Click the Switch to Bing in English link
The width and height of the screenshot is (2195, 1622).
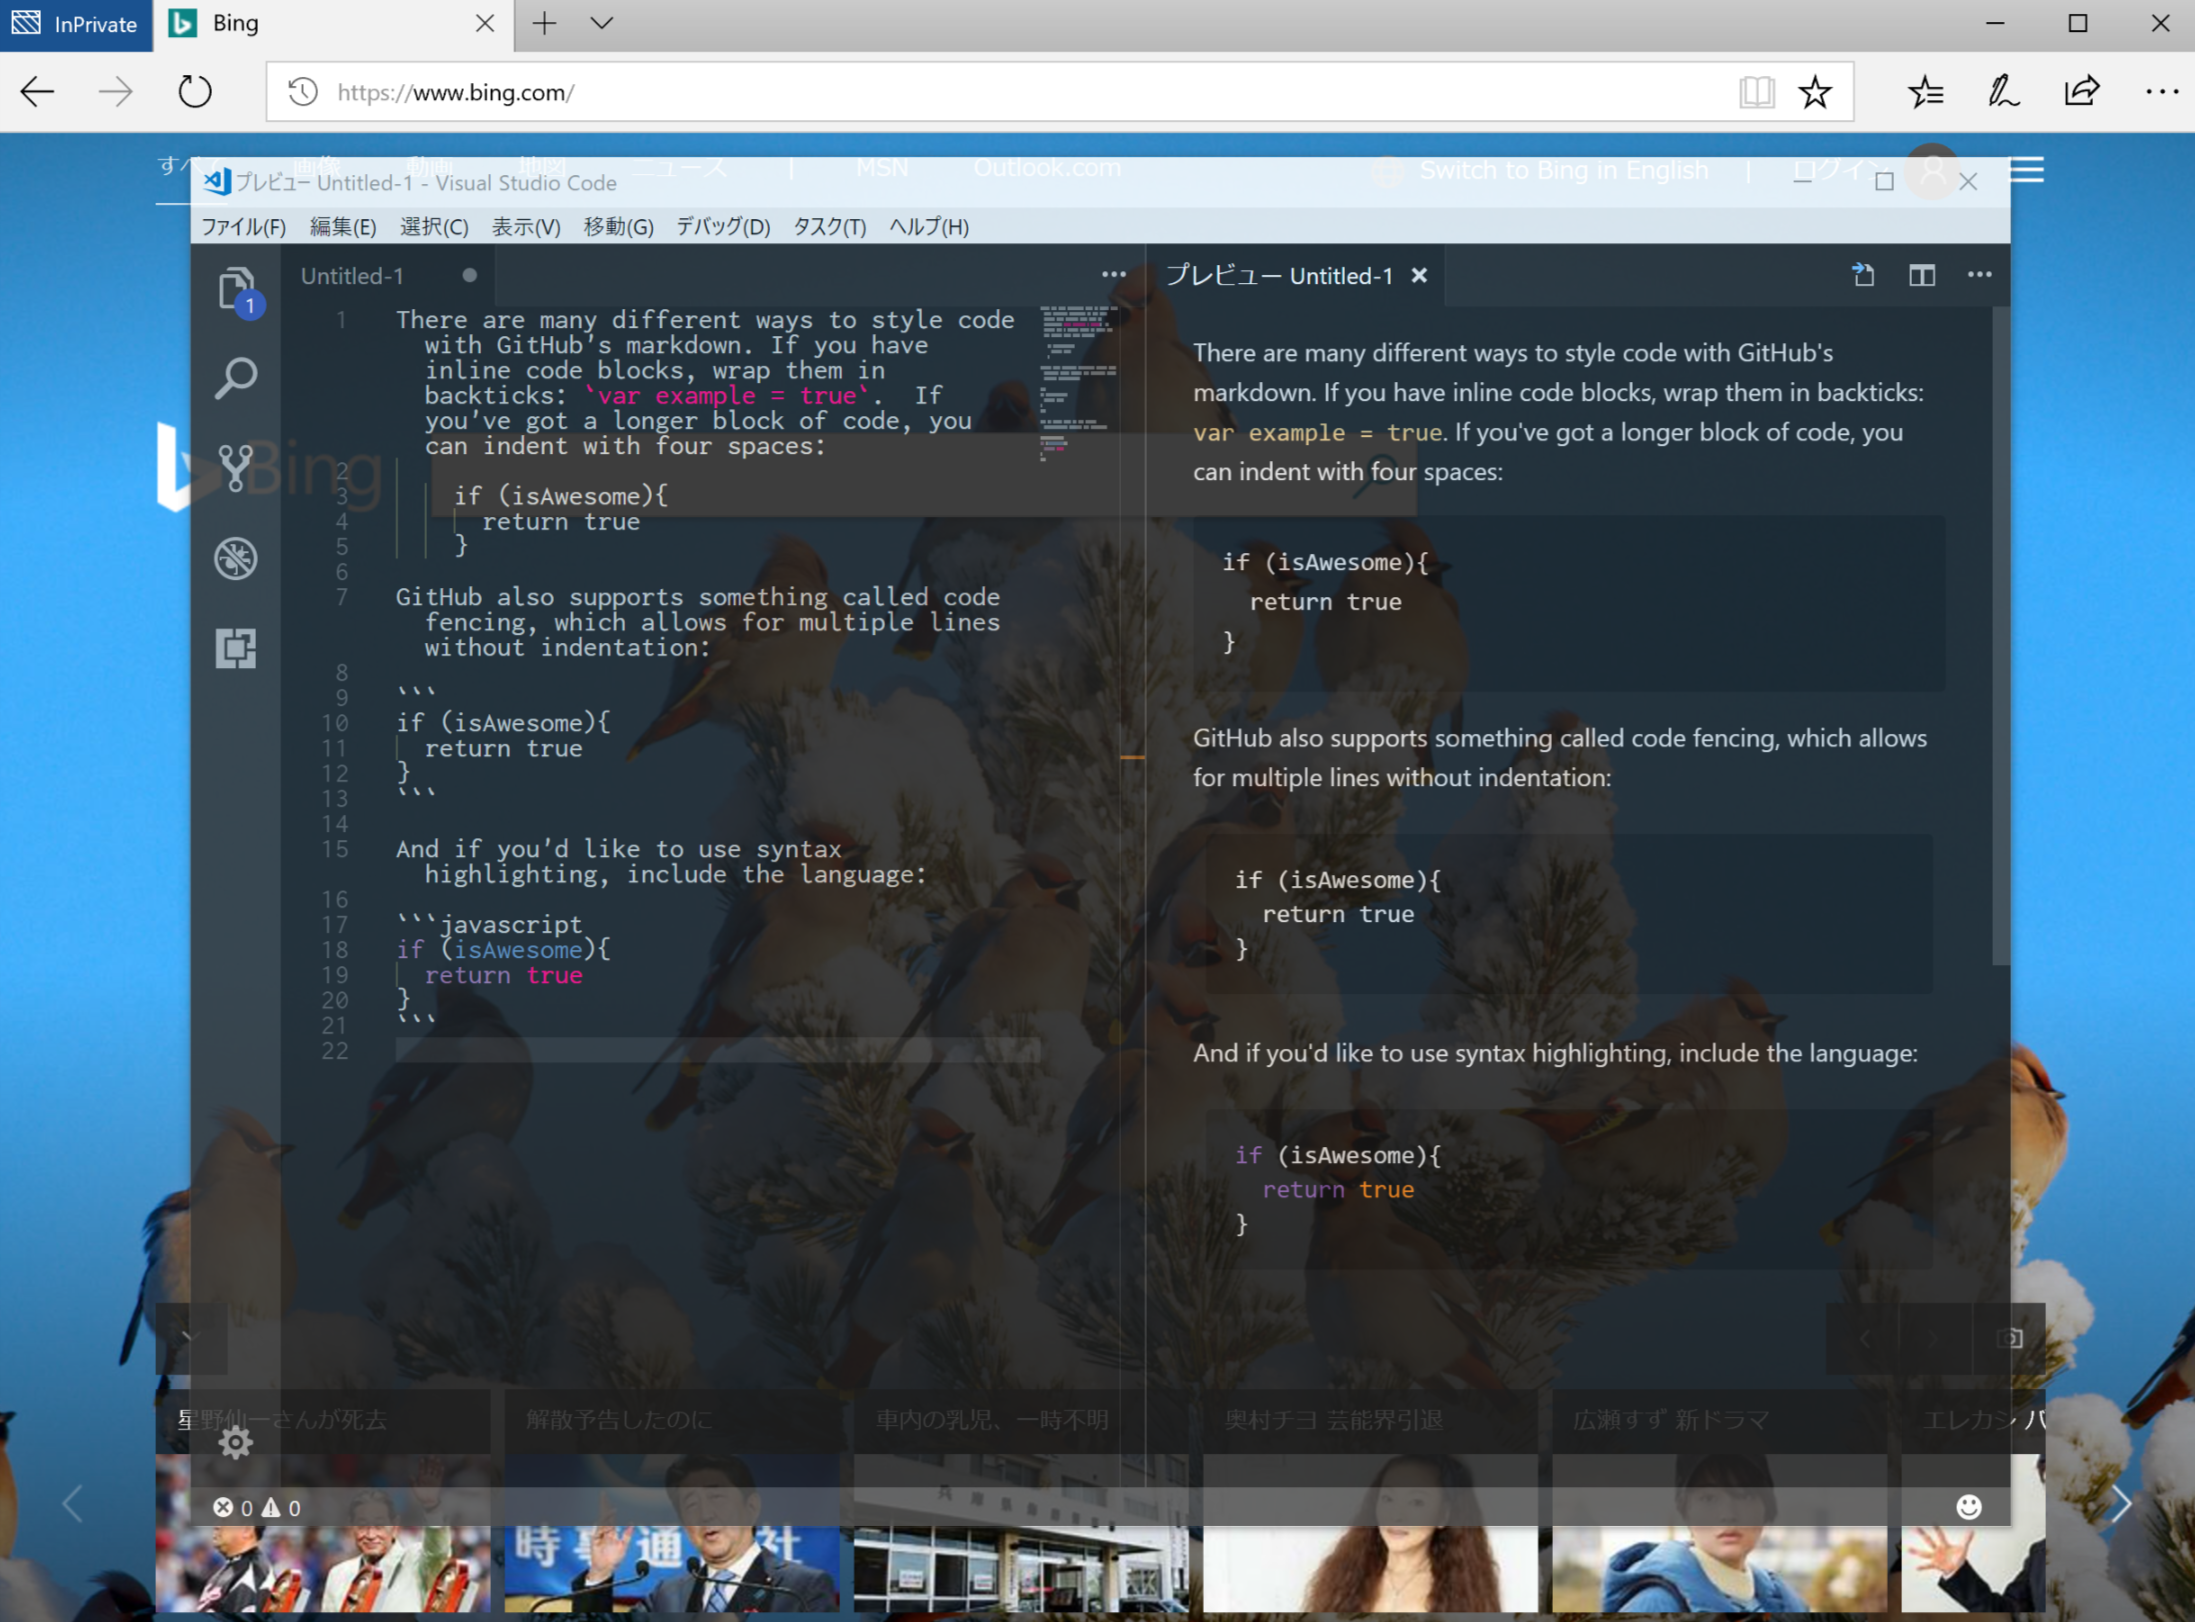coord(1563,170)
